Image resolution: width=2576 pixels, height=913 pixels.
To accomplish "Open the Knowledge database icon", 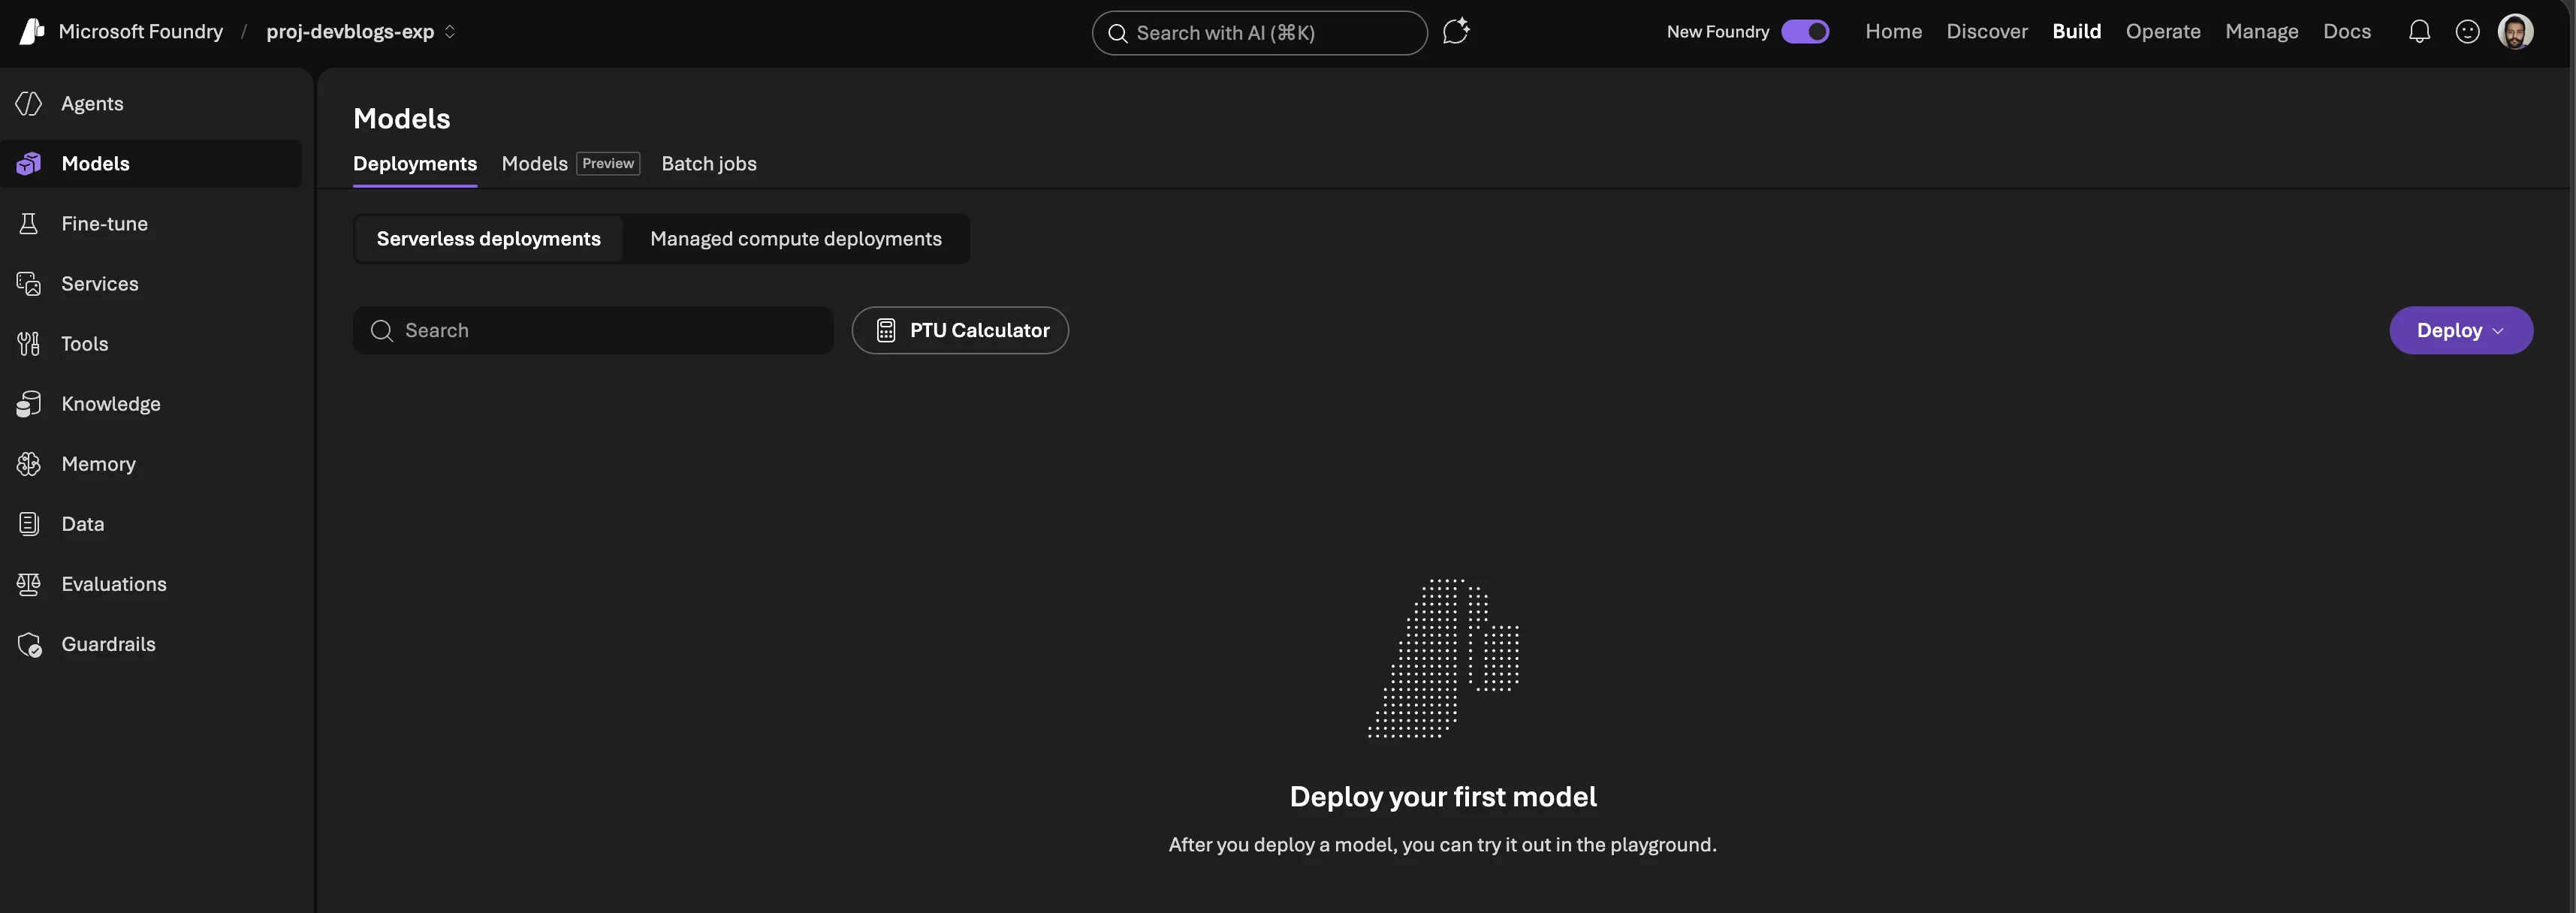I will click(29, 404).
